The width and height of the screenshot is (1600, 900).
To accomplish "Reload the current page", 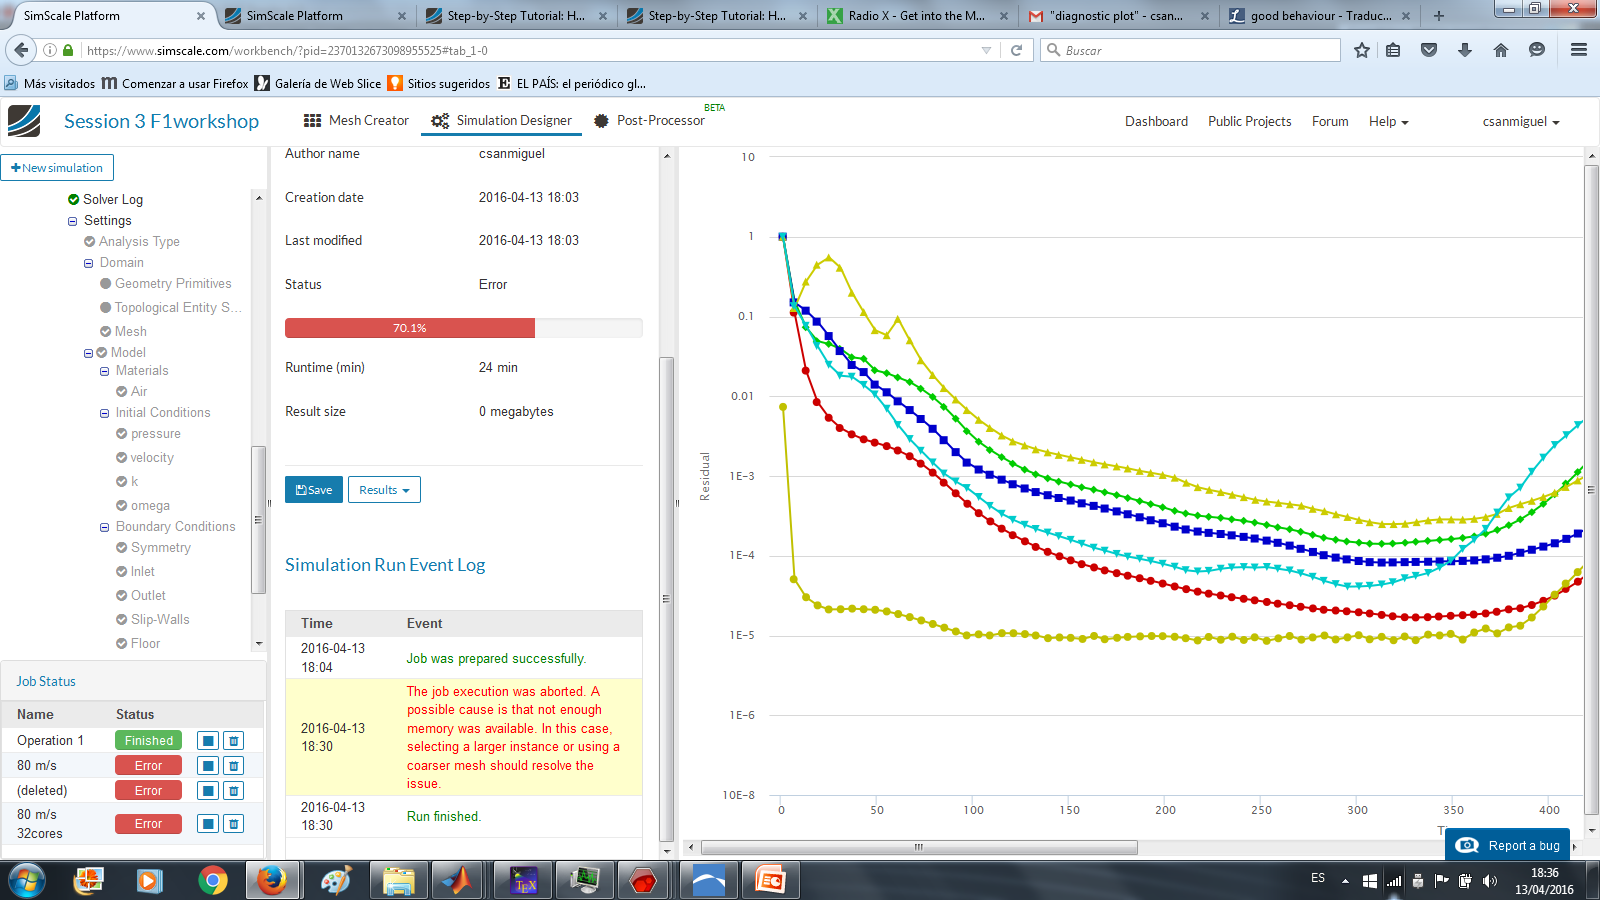I will pos(1016,50).
